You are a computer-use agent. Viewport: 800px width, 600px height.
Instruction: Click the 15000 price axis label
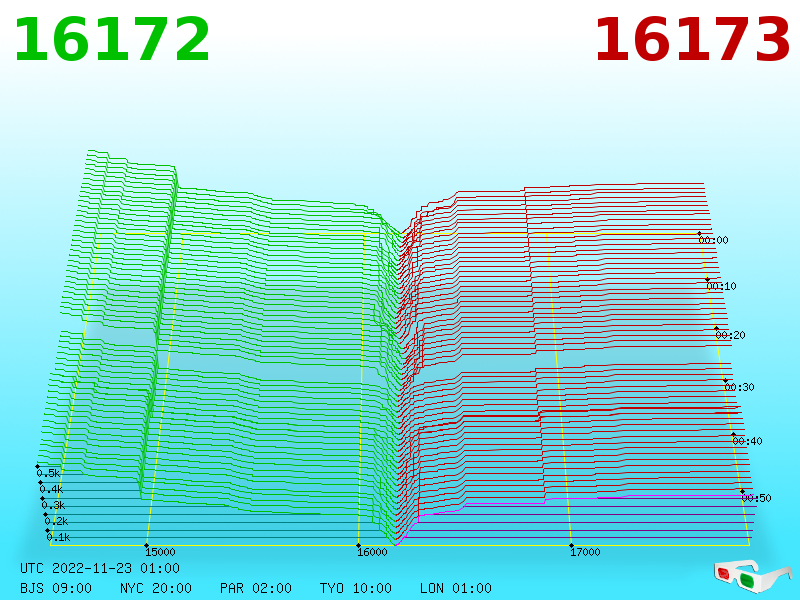click(x=160, y=552)
